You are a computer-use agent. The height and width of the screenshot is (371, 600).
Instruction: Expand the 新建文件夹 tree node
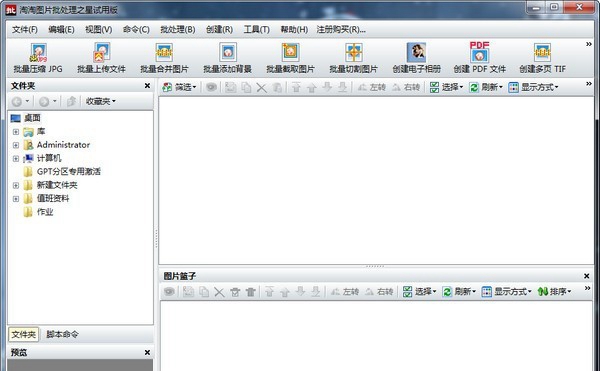16,186
